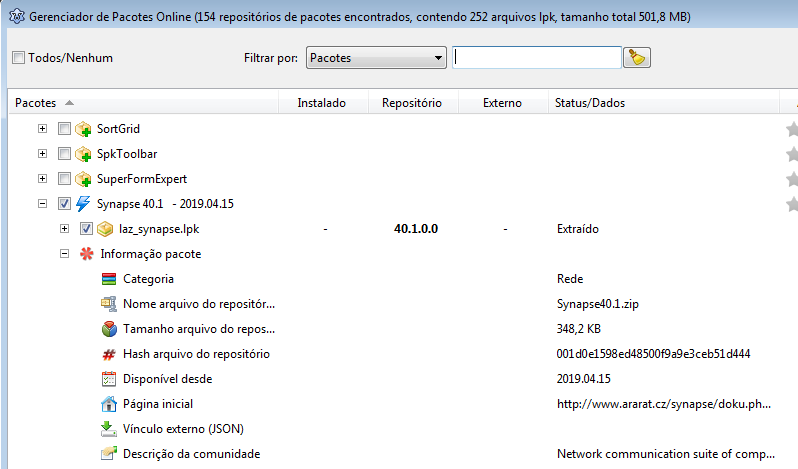Toggle the Todos/Nenhum checkbox
Image resolution: width=798 pixels, height=469 pixels.
coord(18,57)
